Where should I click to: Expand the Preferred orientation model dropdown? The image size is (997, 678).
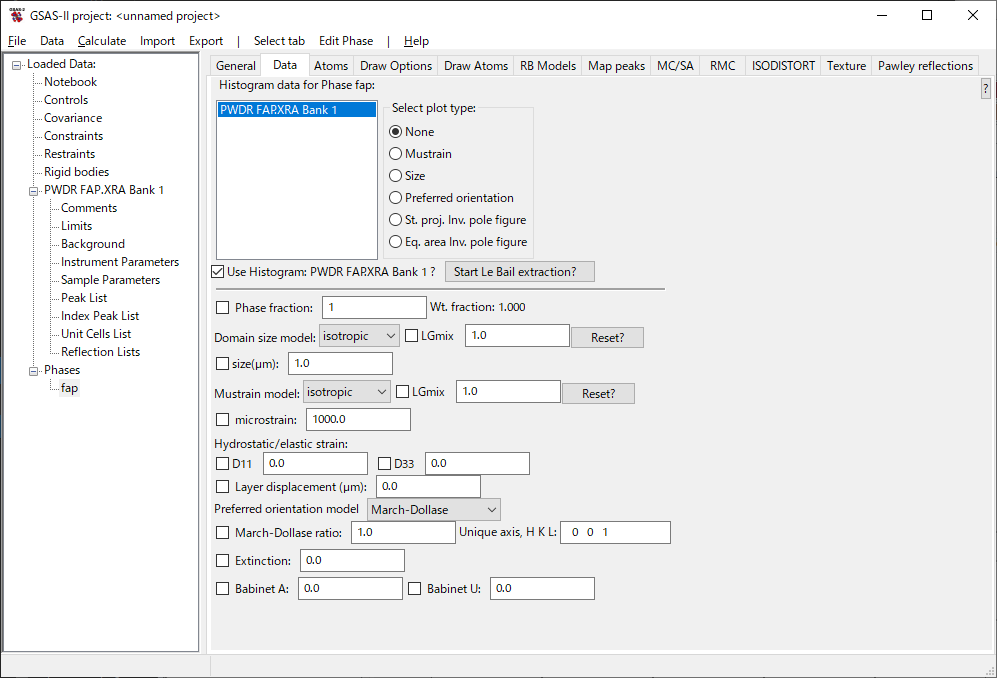click(x=434, y=510)
